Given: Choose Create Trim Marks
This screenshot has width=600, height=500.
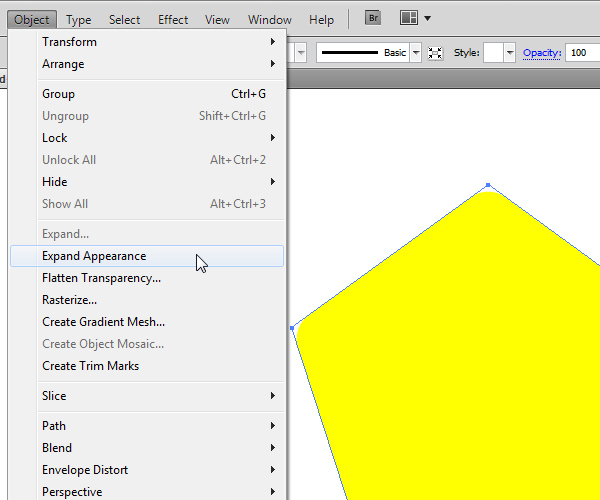Looking at the screenshot, I should [147, 366].
